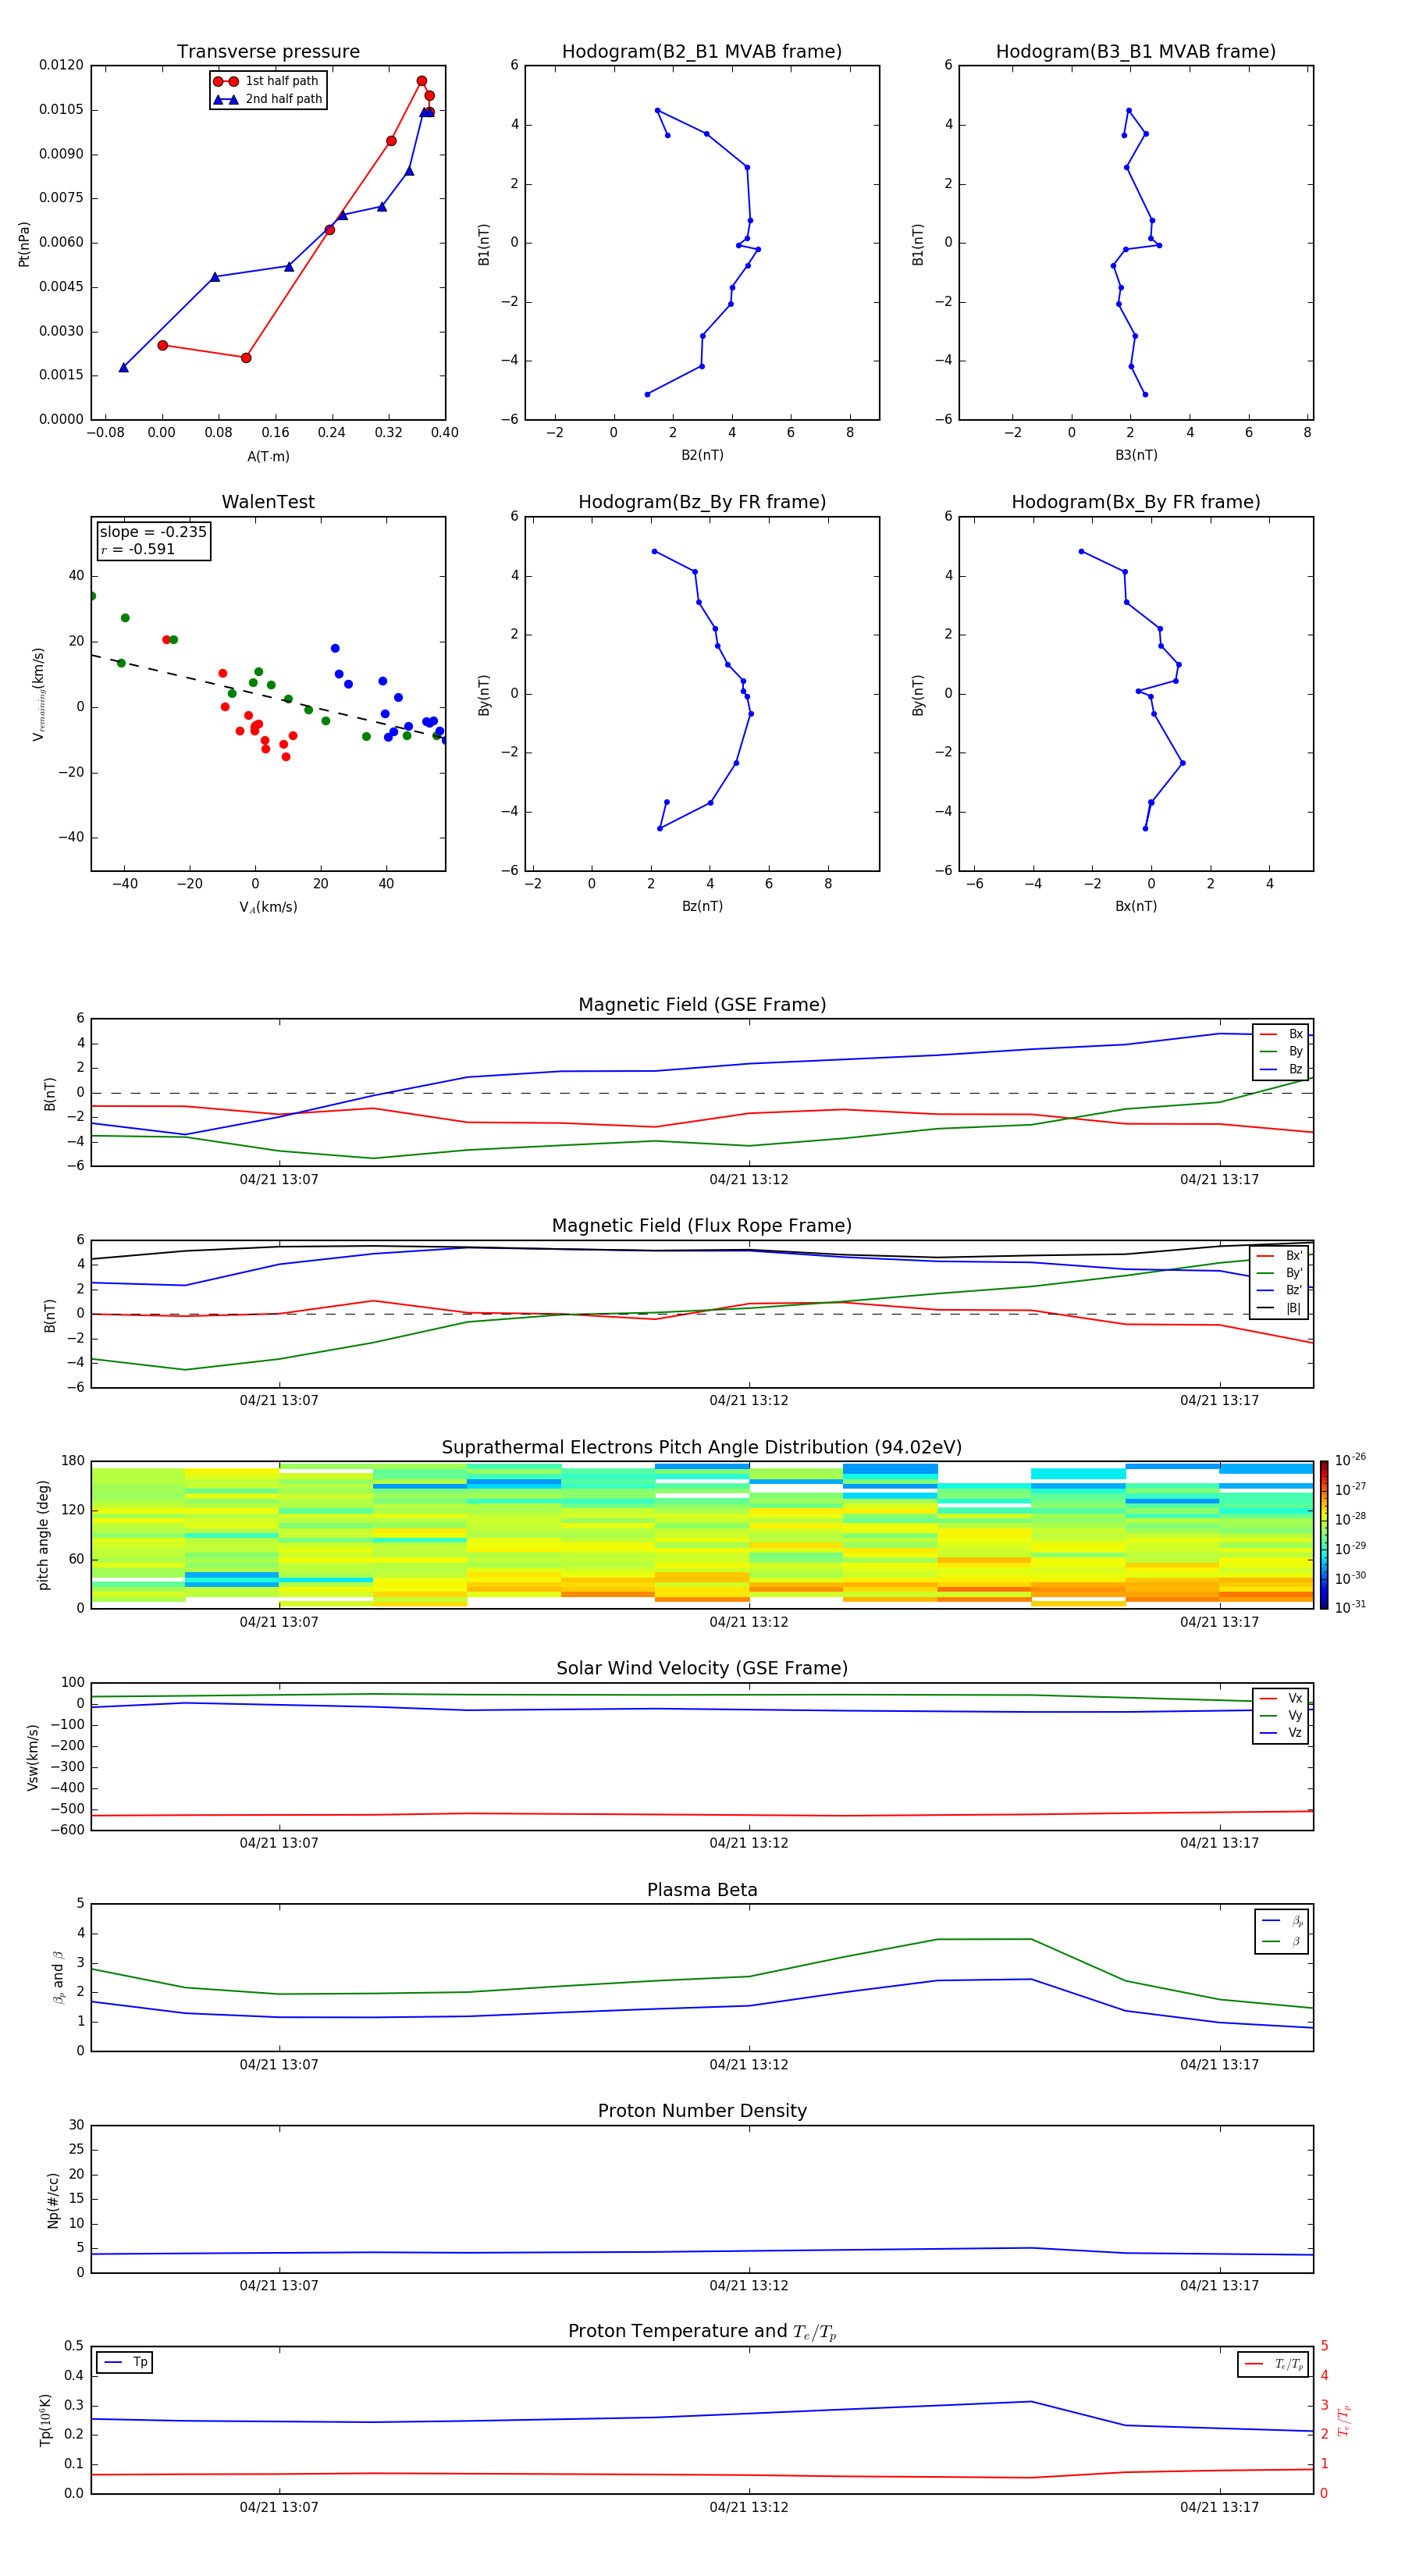Click the "B3(nT)" x-axis label

1136,455
